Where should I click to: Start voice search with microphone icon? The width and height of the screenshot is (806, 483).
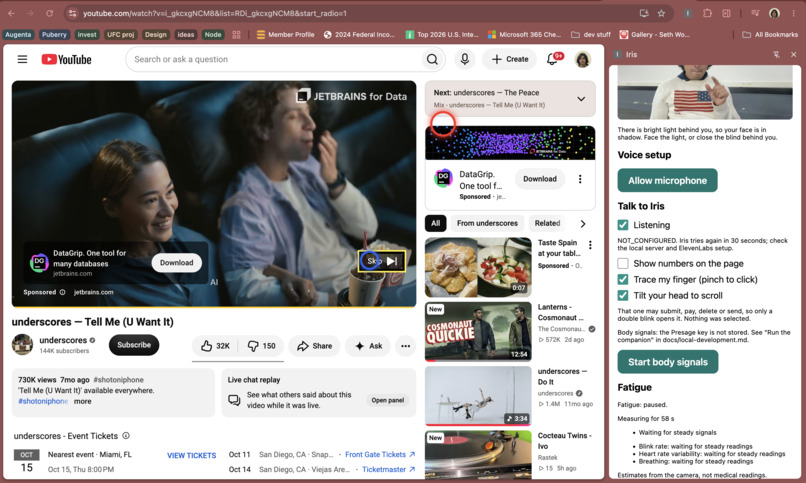coord(465,60)
